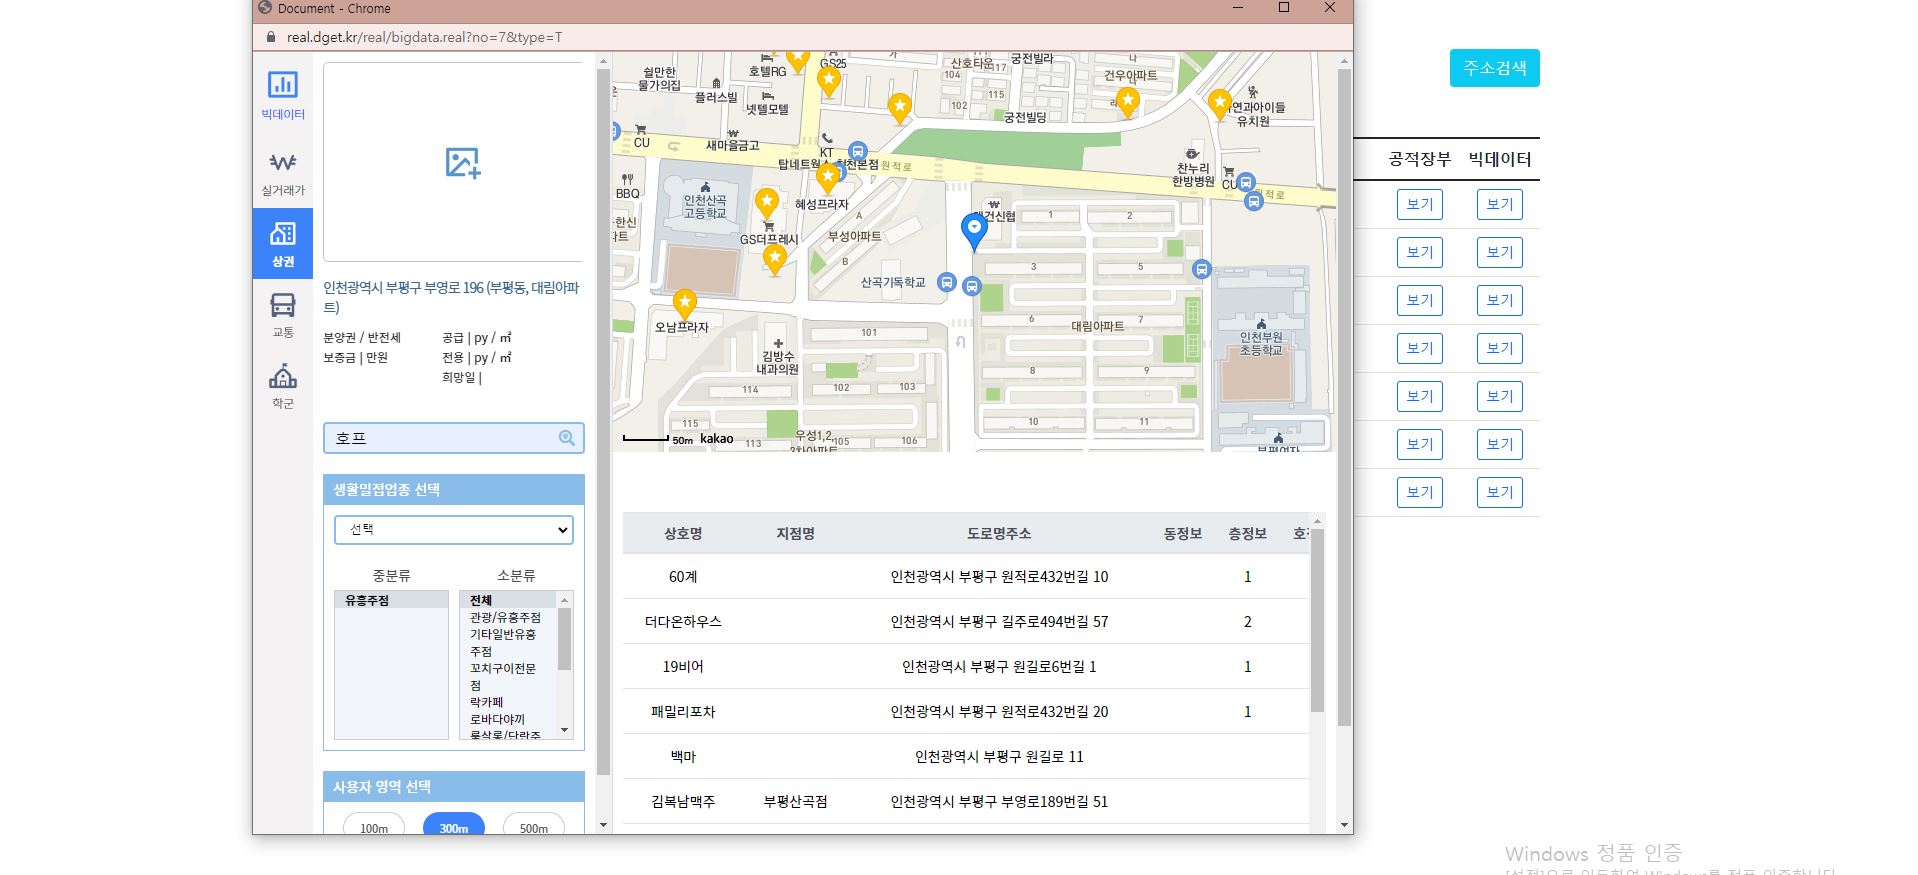Image resolution: width=1918 pixels, height=875 pixels.
Task: Click the add image placeholder icon
Action: click(463, 163)
